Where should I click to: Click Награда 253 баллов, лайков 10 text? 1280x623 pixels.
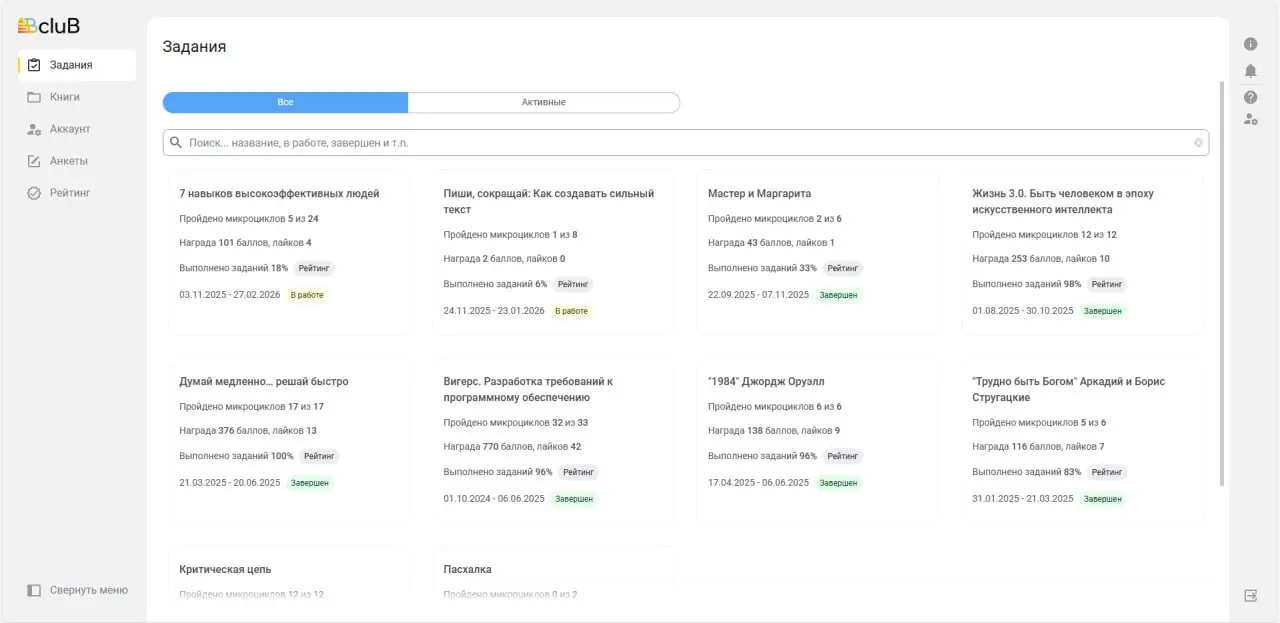[x=1041, y=259]
